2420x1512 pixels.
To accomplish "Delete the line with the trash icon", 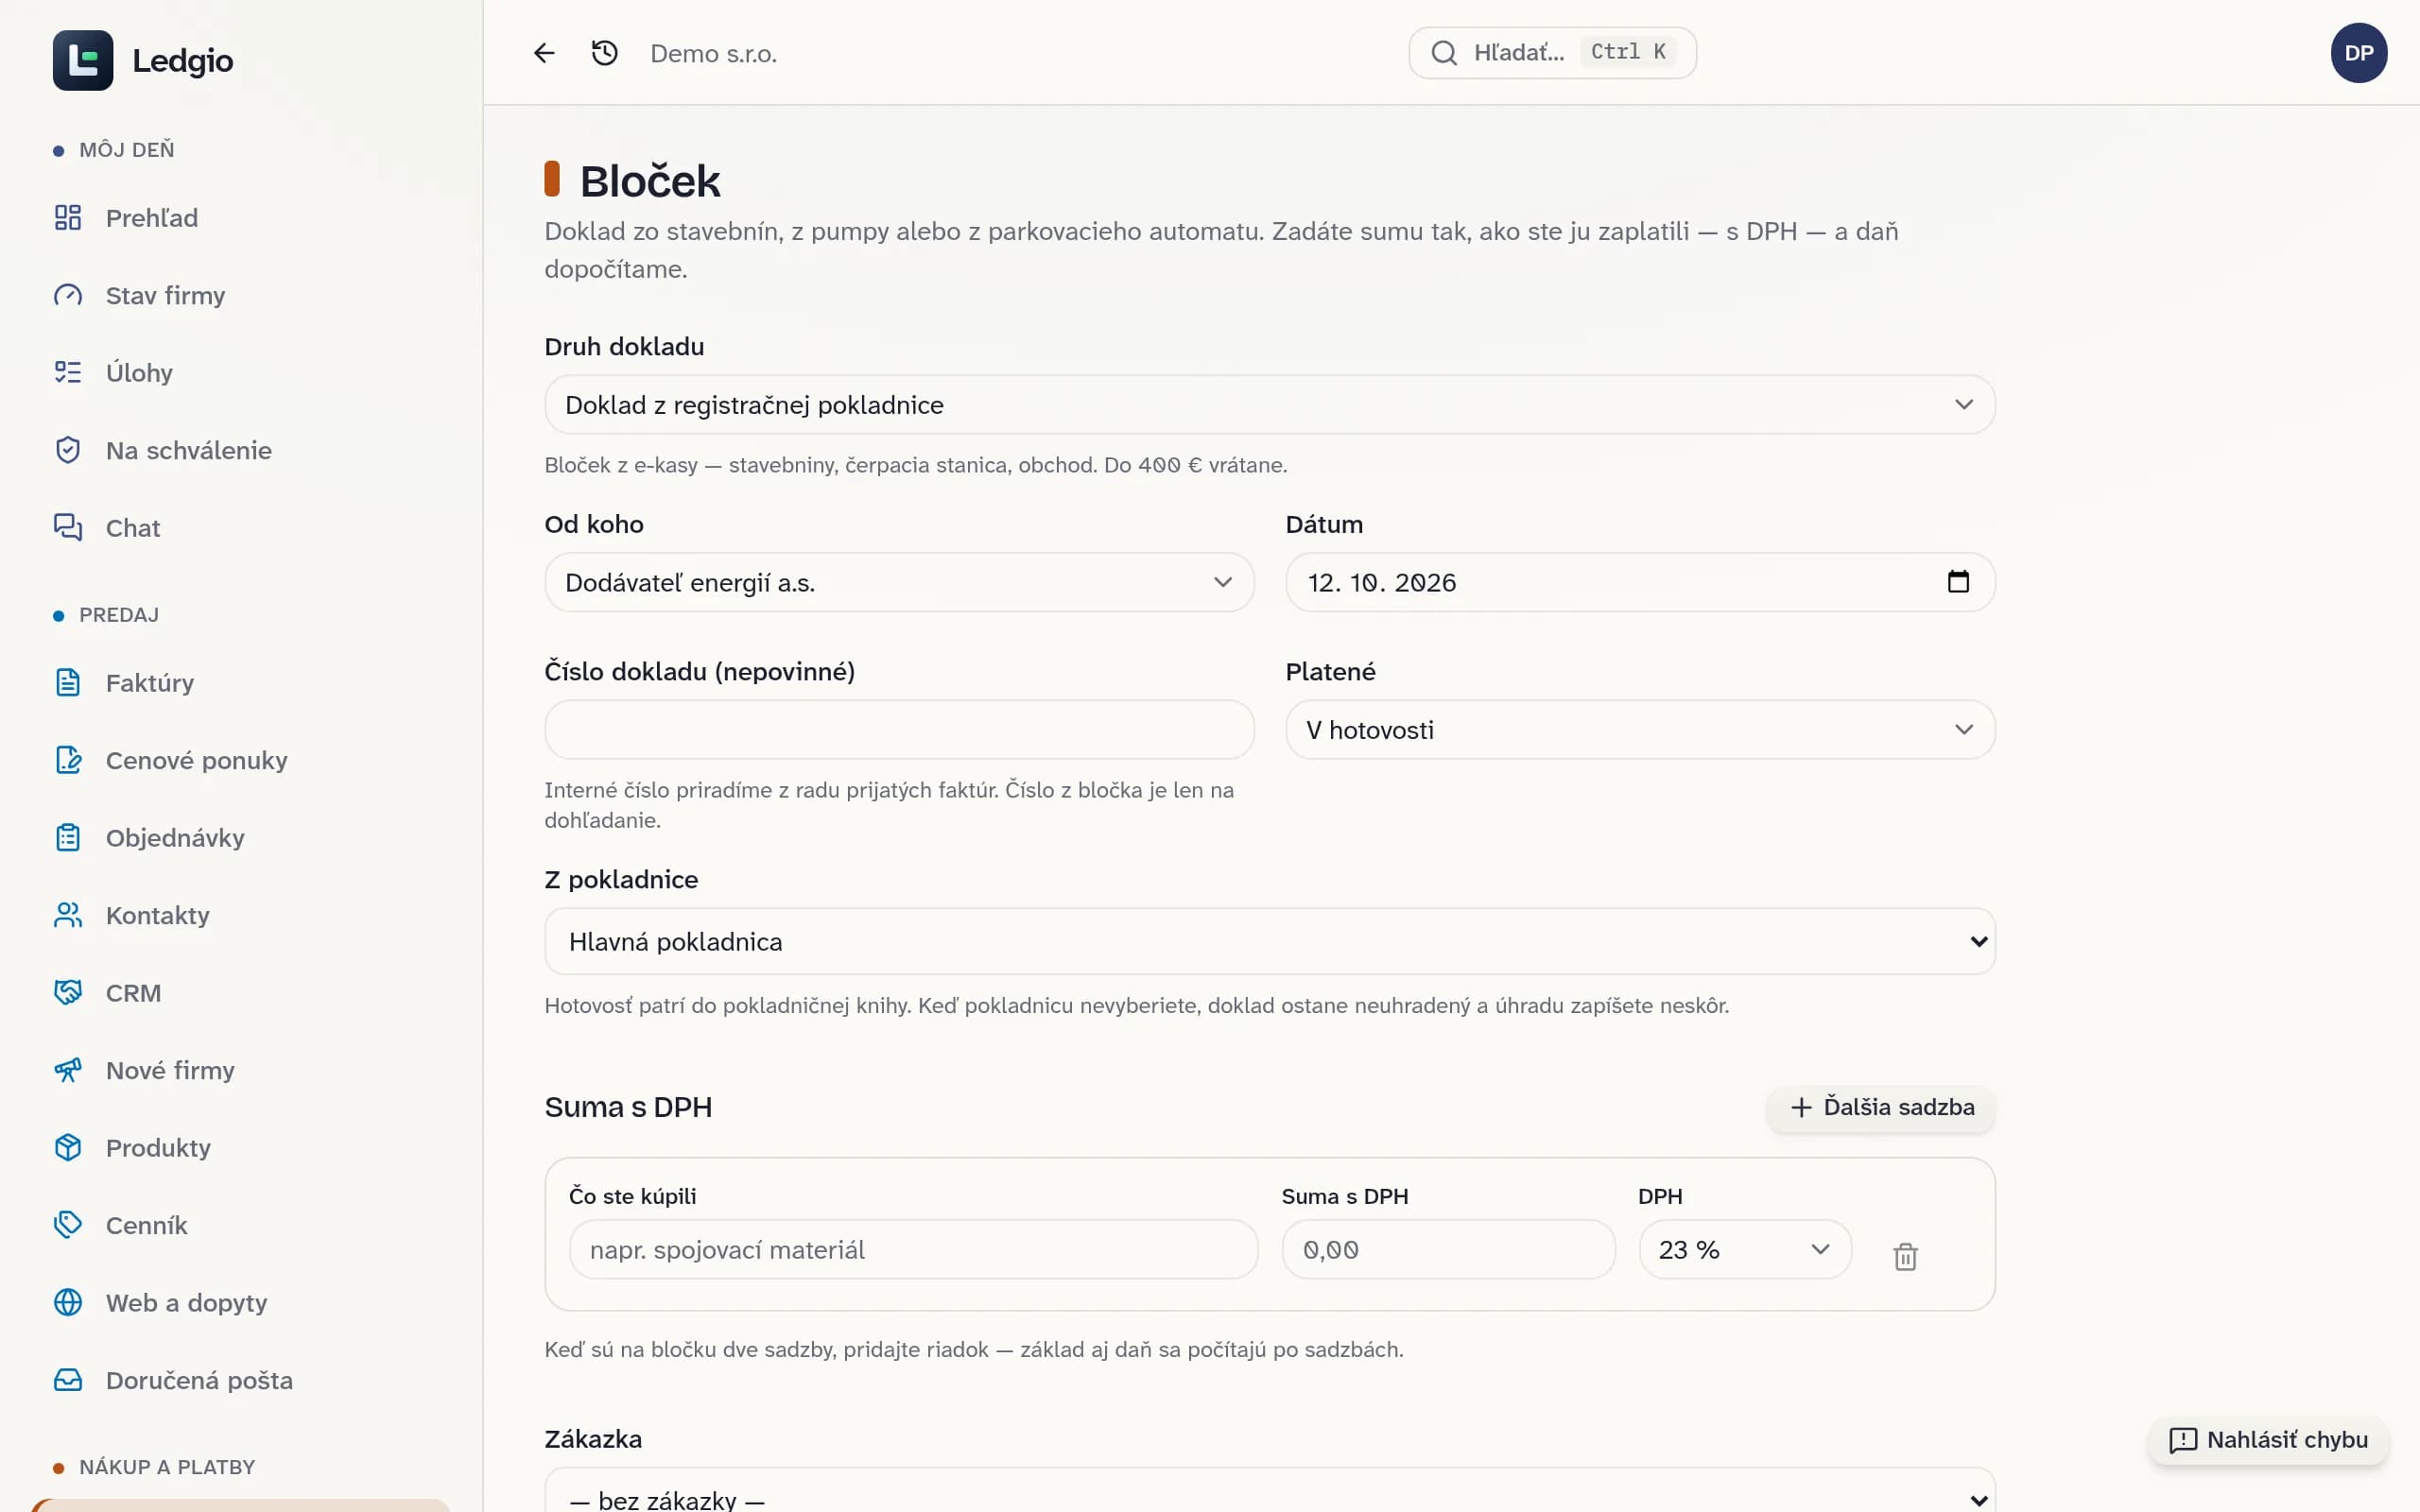I will click(x=1905, y=1256).
